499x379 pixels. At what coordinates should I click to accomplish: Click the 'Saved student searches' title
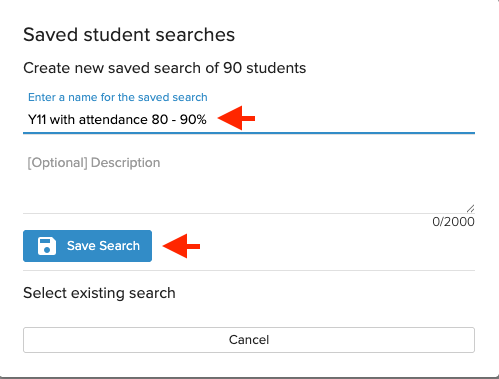coord(129,34)
